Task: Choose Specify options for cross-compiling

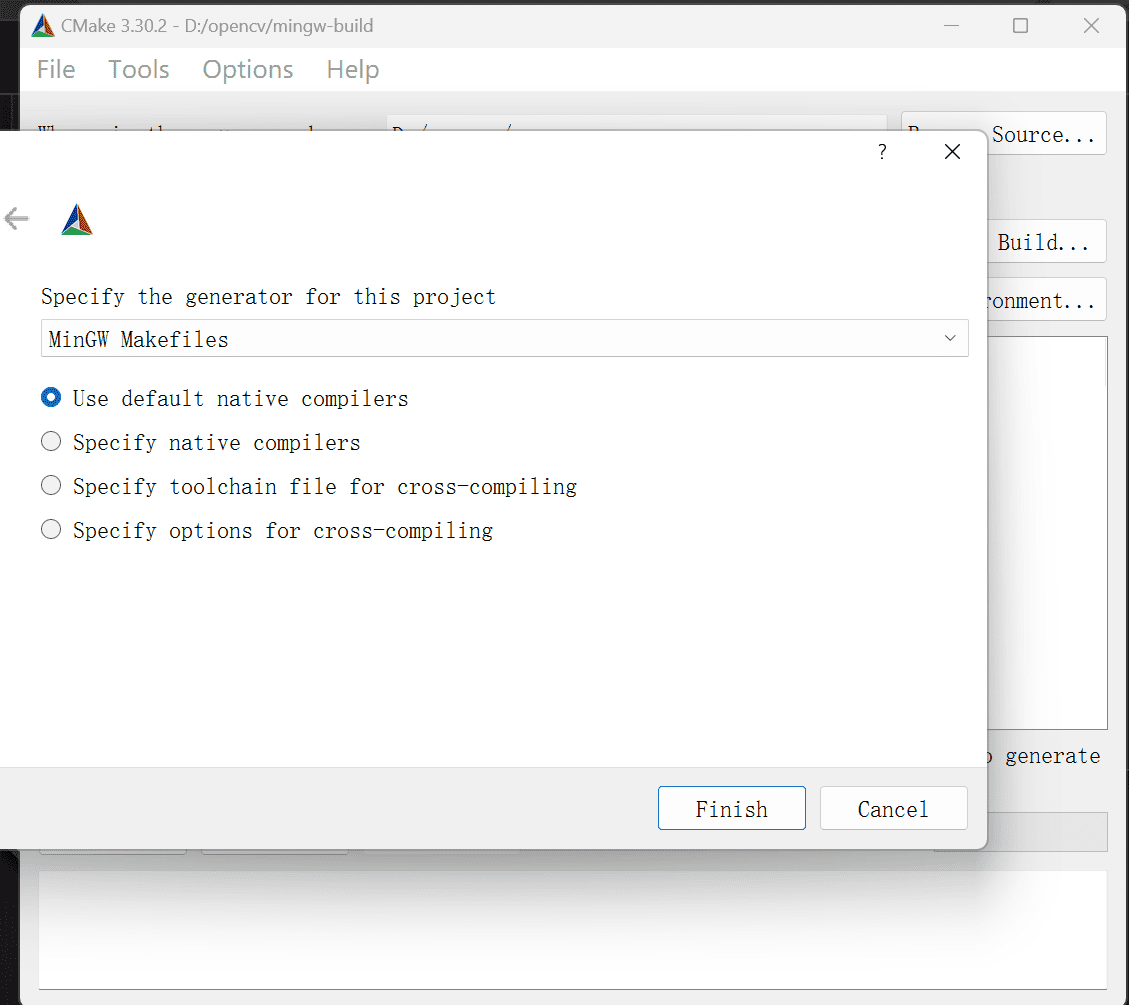Action: coord(267,530)
